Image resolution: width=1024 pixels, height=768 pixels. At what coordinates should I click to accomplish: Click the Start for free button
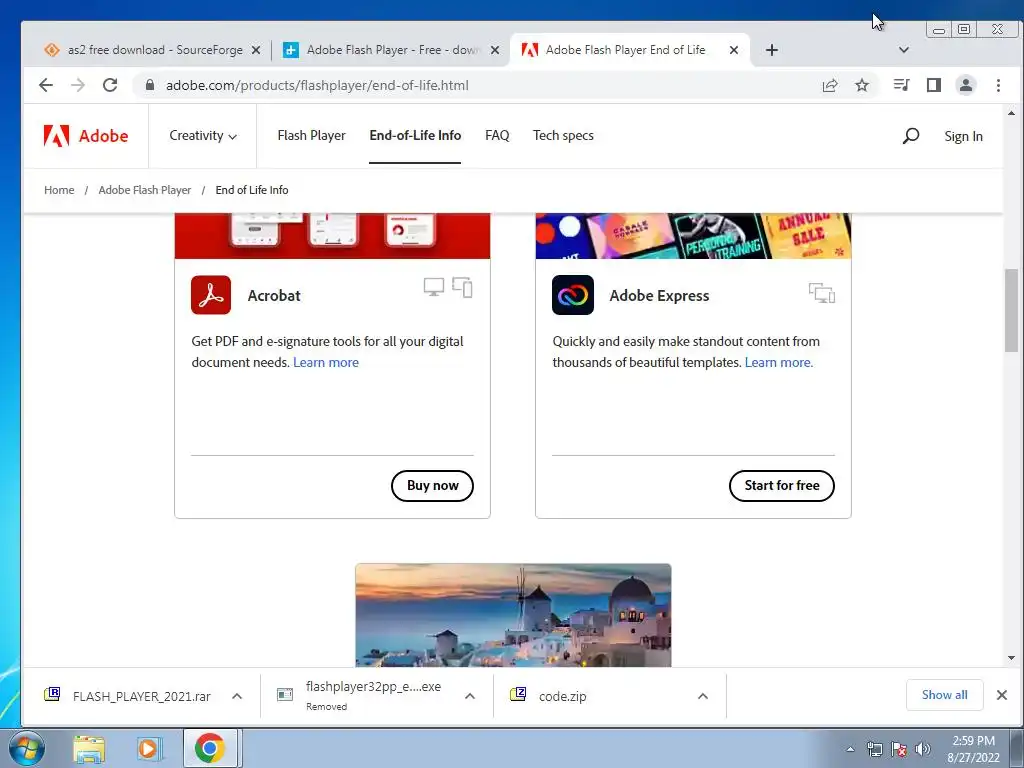(x=782, y=486)
